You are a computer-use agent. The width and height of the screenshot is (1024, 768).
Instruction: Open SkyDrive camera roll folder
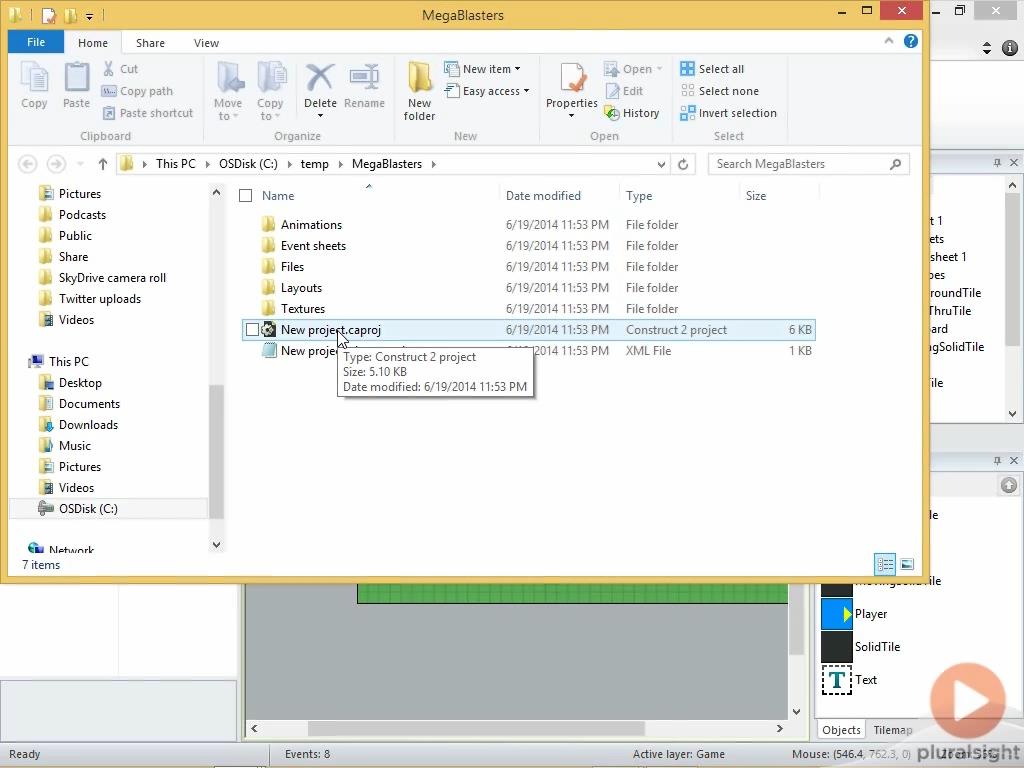pyautogui.click(x=112, y=278)
